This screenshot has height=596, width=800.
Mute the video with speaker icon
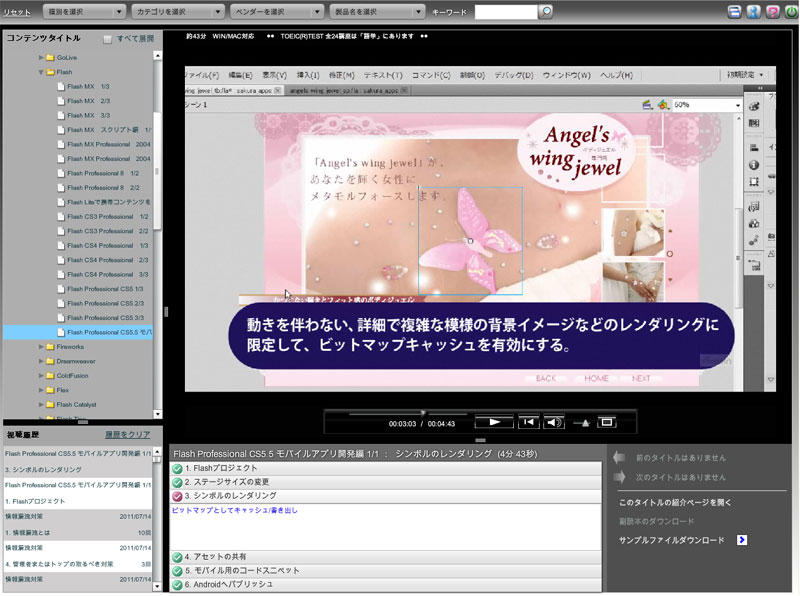click(553, 422)
